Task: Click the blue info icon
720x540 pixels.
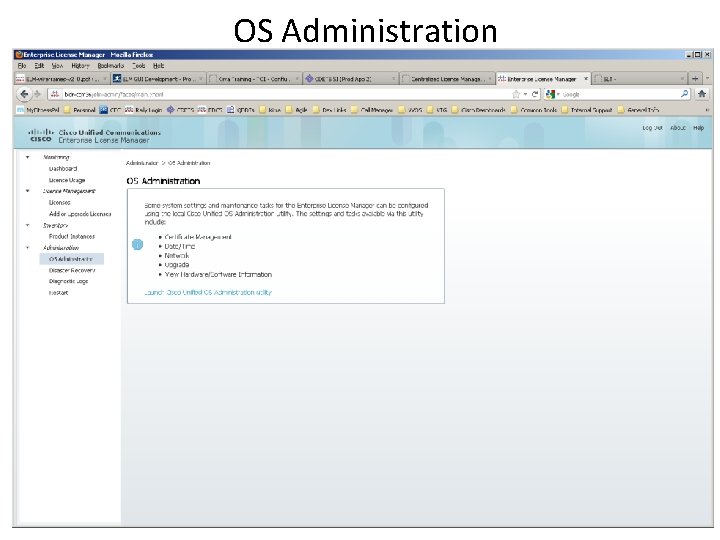Action: 137,245
